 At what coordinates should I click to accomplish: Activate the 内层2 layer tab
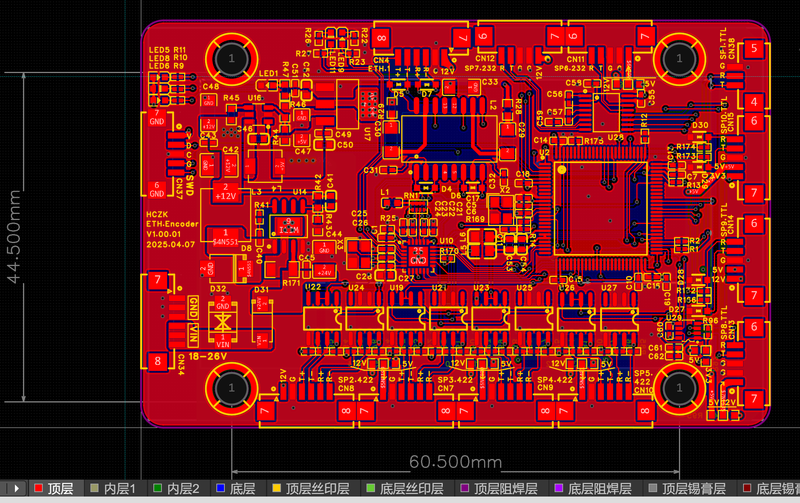(176, 488)
